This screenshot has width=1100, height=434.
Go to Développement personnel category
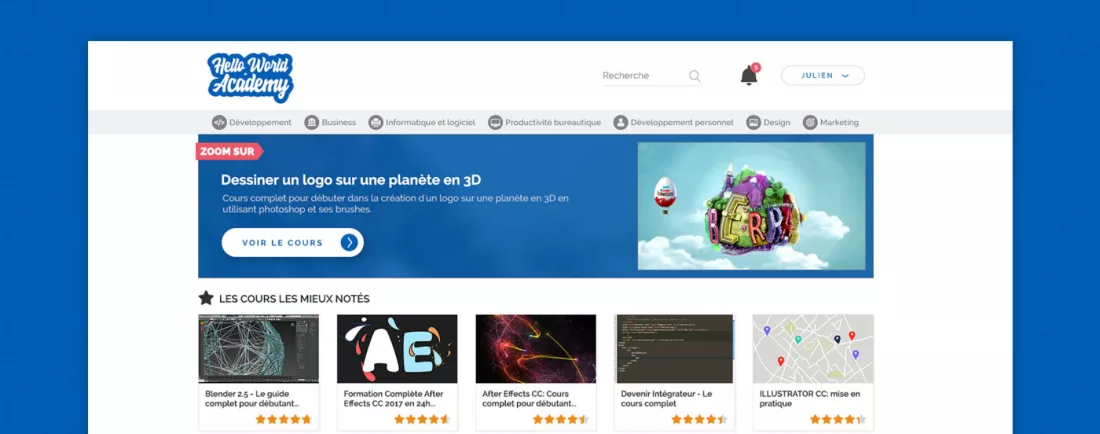[674, 122]
